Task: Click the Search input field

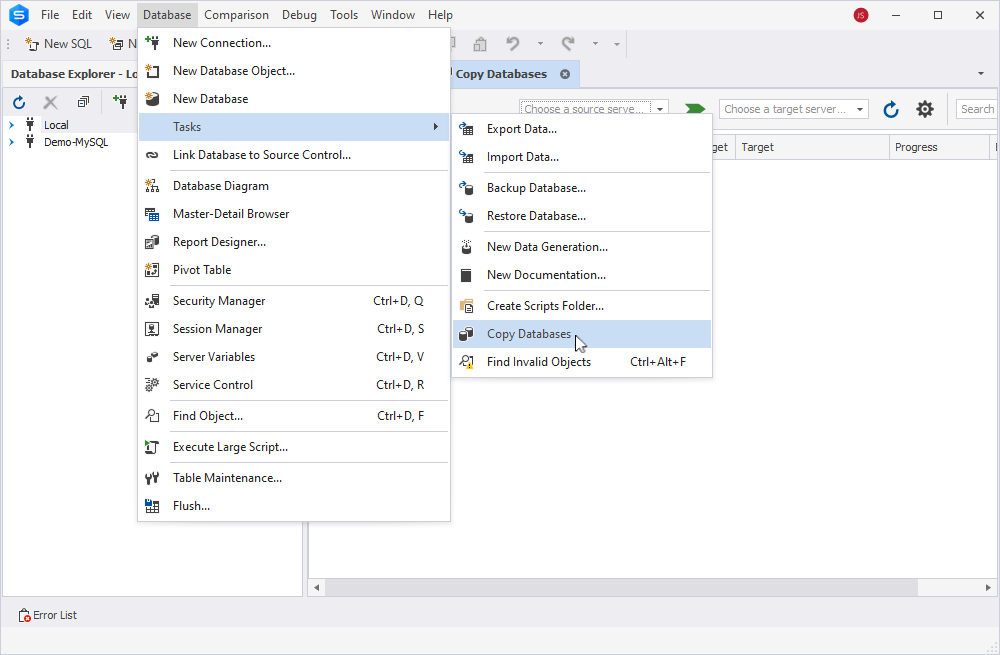Action: [977, 109]
